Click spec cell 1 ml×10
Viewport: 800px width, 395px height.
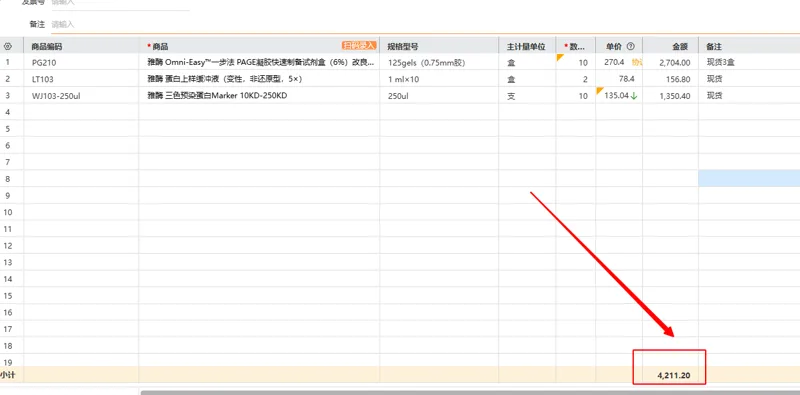439,79
